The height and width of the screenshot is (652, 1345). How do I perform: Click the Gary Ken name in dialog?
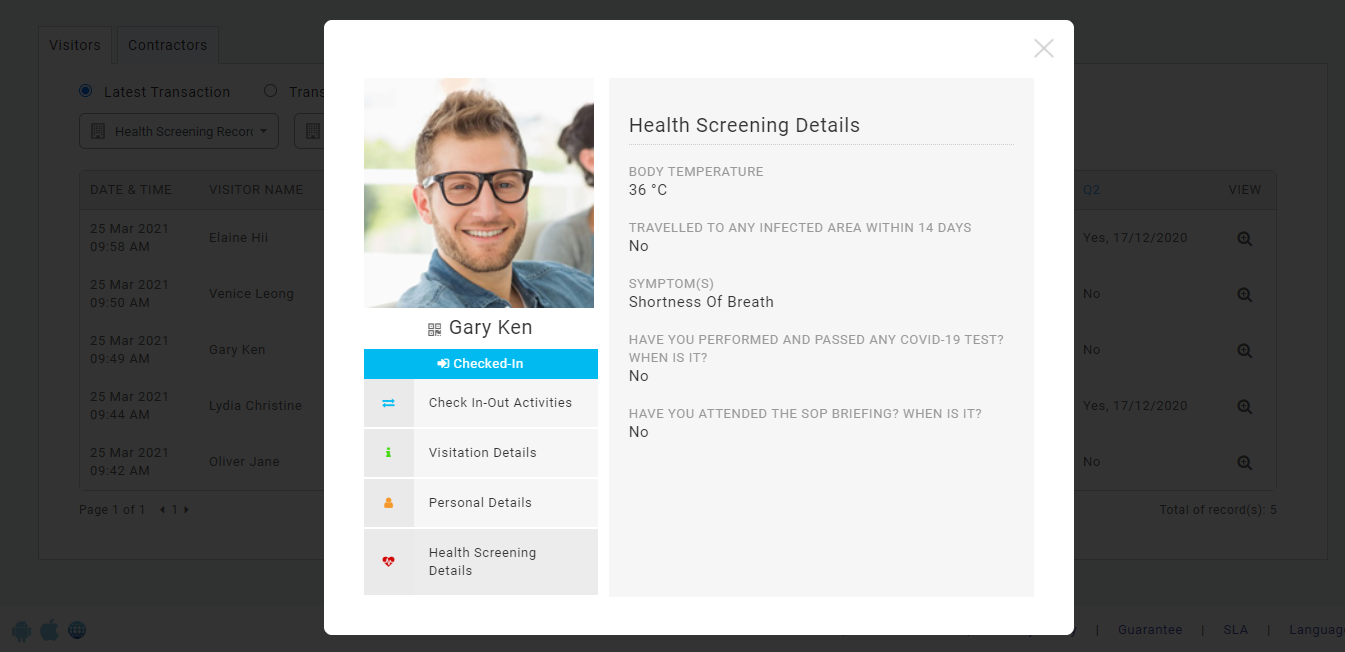click(491, 328)
